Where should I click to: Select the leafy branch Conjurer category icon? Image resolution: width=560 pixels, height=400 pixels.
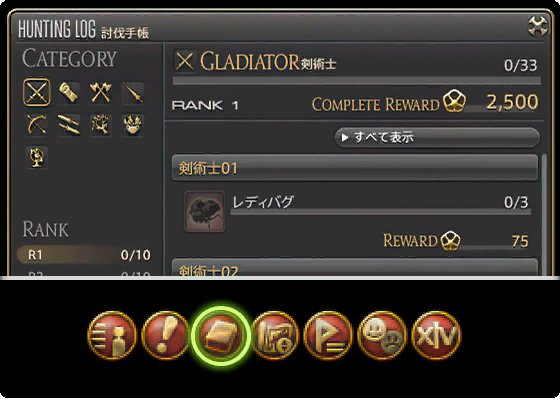101,125
